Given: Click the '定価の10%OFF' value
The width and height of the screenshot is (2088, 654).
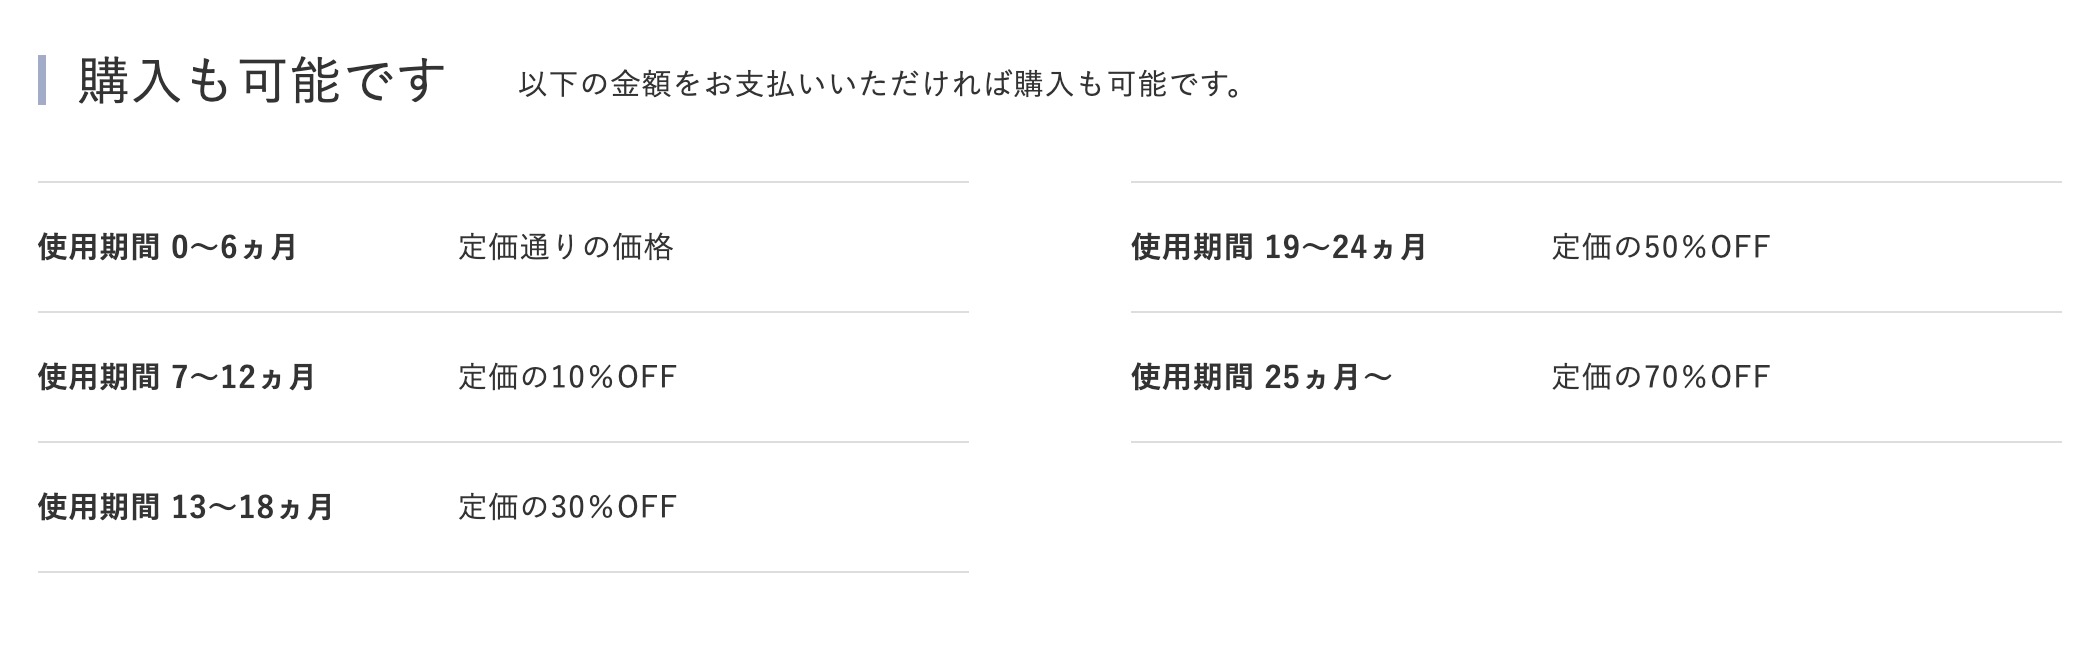Looking at the screenshot, I should [x=568, y=377].
